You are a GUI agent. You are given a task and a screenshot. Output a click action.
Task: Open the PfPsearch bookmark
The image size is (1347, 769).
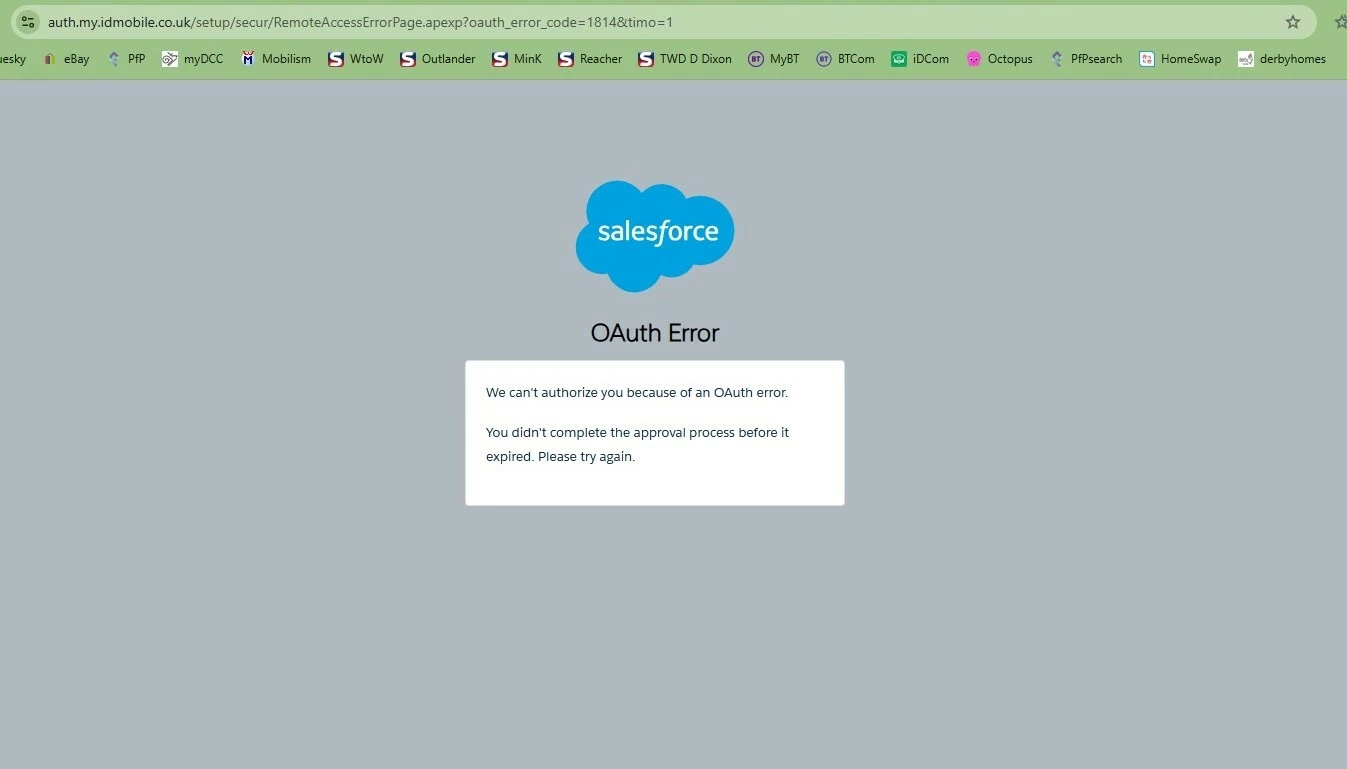(1086, 59)
